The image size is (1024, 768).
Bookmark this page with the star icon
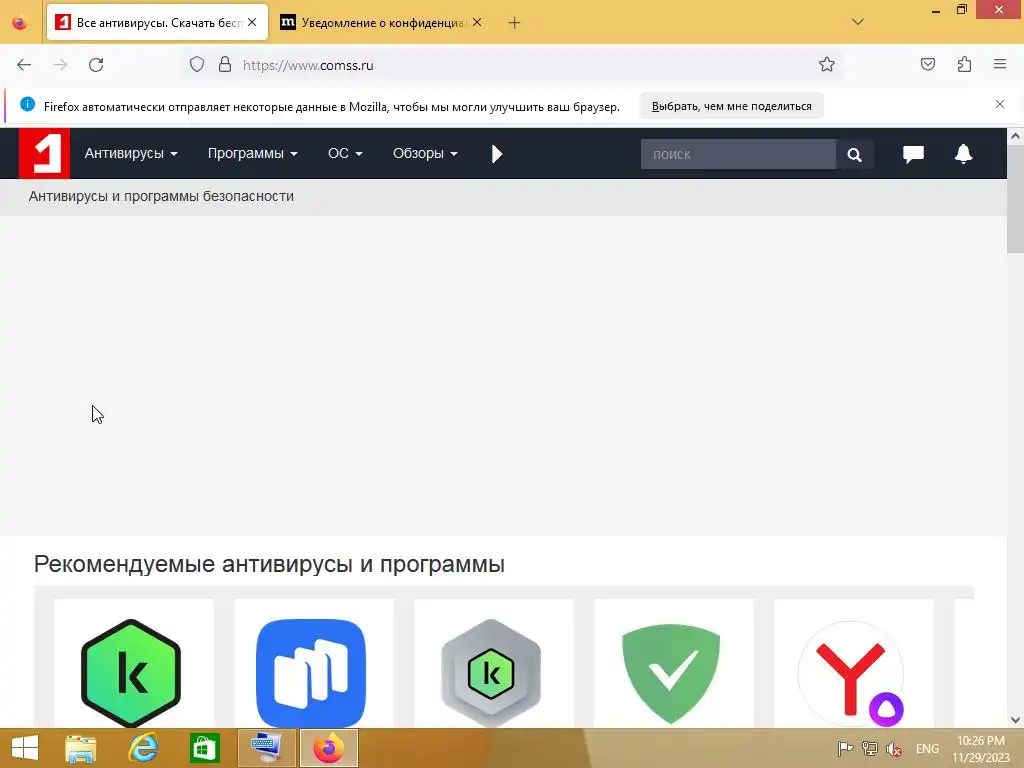[827, 64]
